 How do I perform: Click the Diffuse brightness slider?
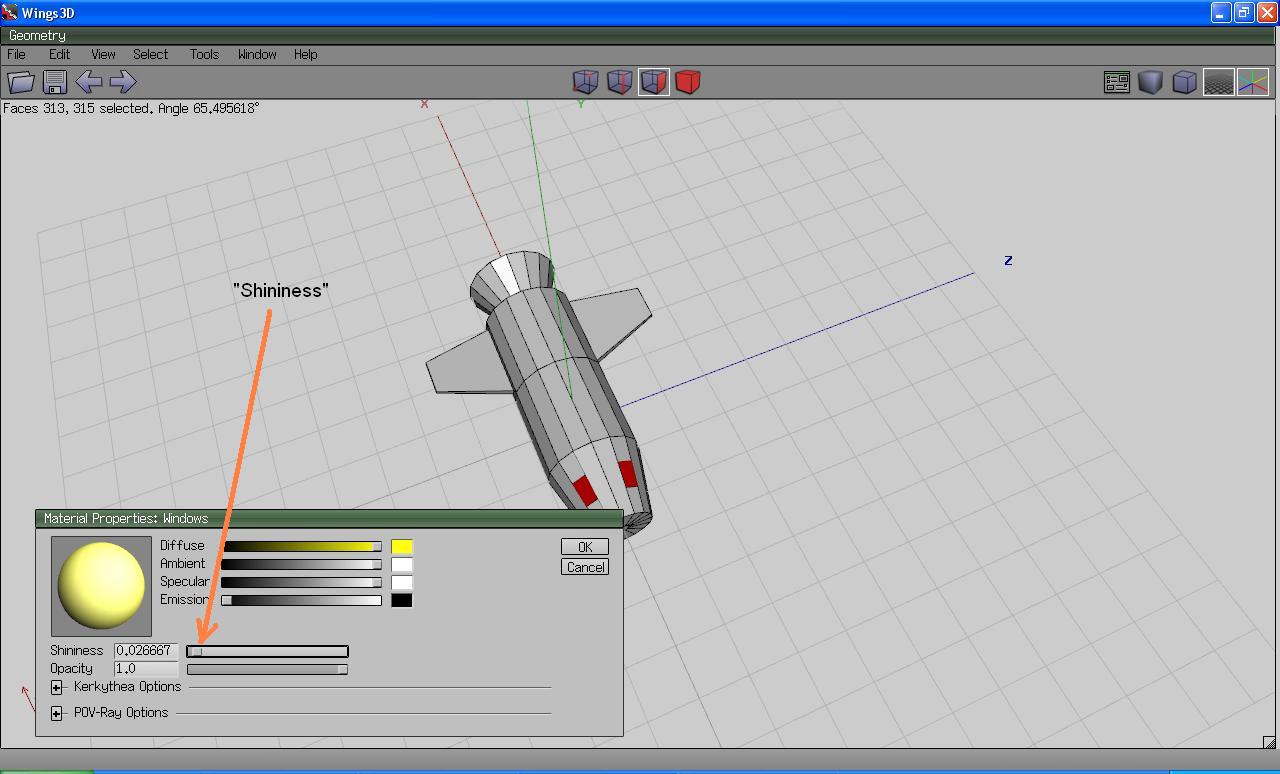(x=302, y=546)
